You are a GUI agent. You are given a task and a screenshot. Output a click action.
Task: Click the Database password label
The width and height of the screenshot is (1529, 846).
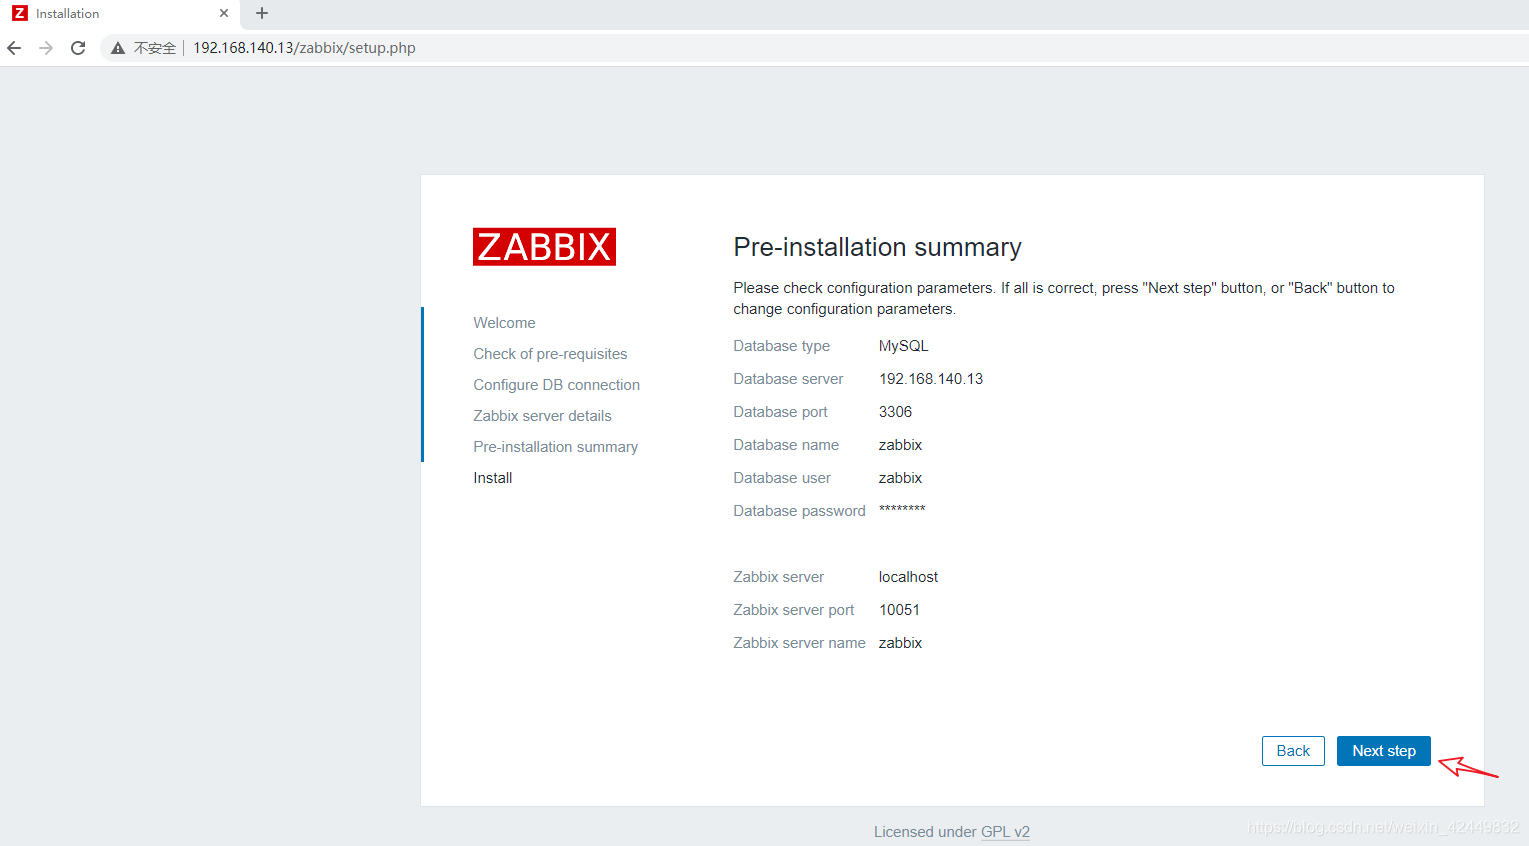tap(799, 511)
